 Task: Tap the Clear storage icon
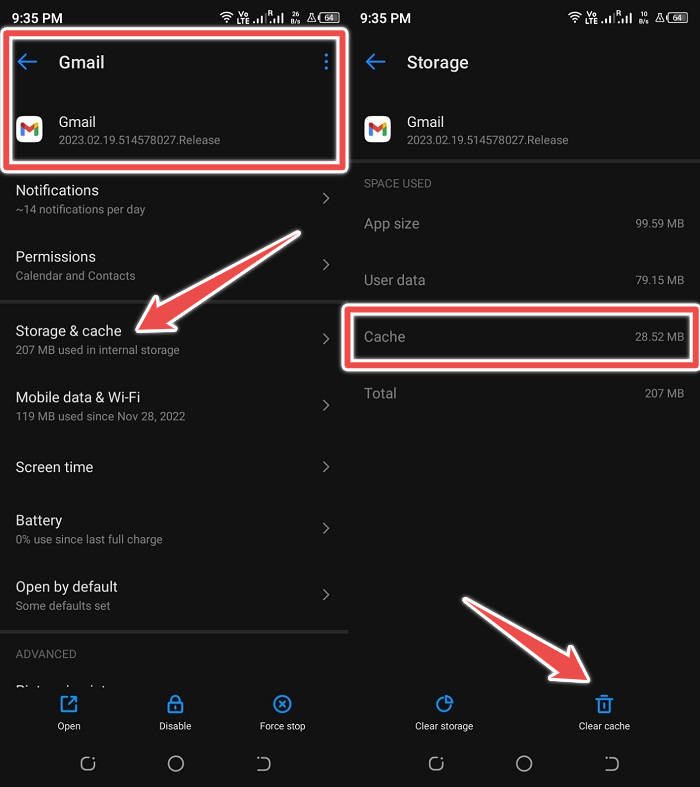(x=444, y=704)
